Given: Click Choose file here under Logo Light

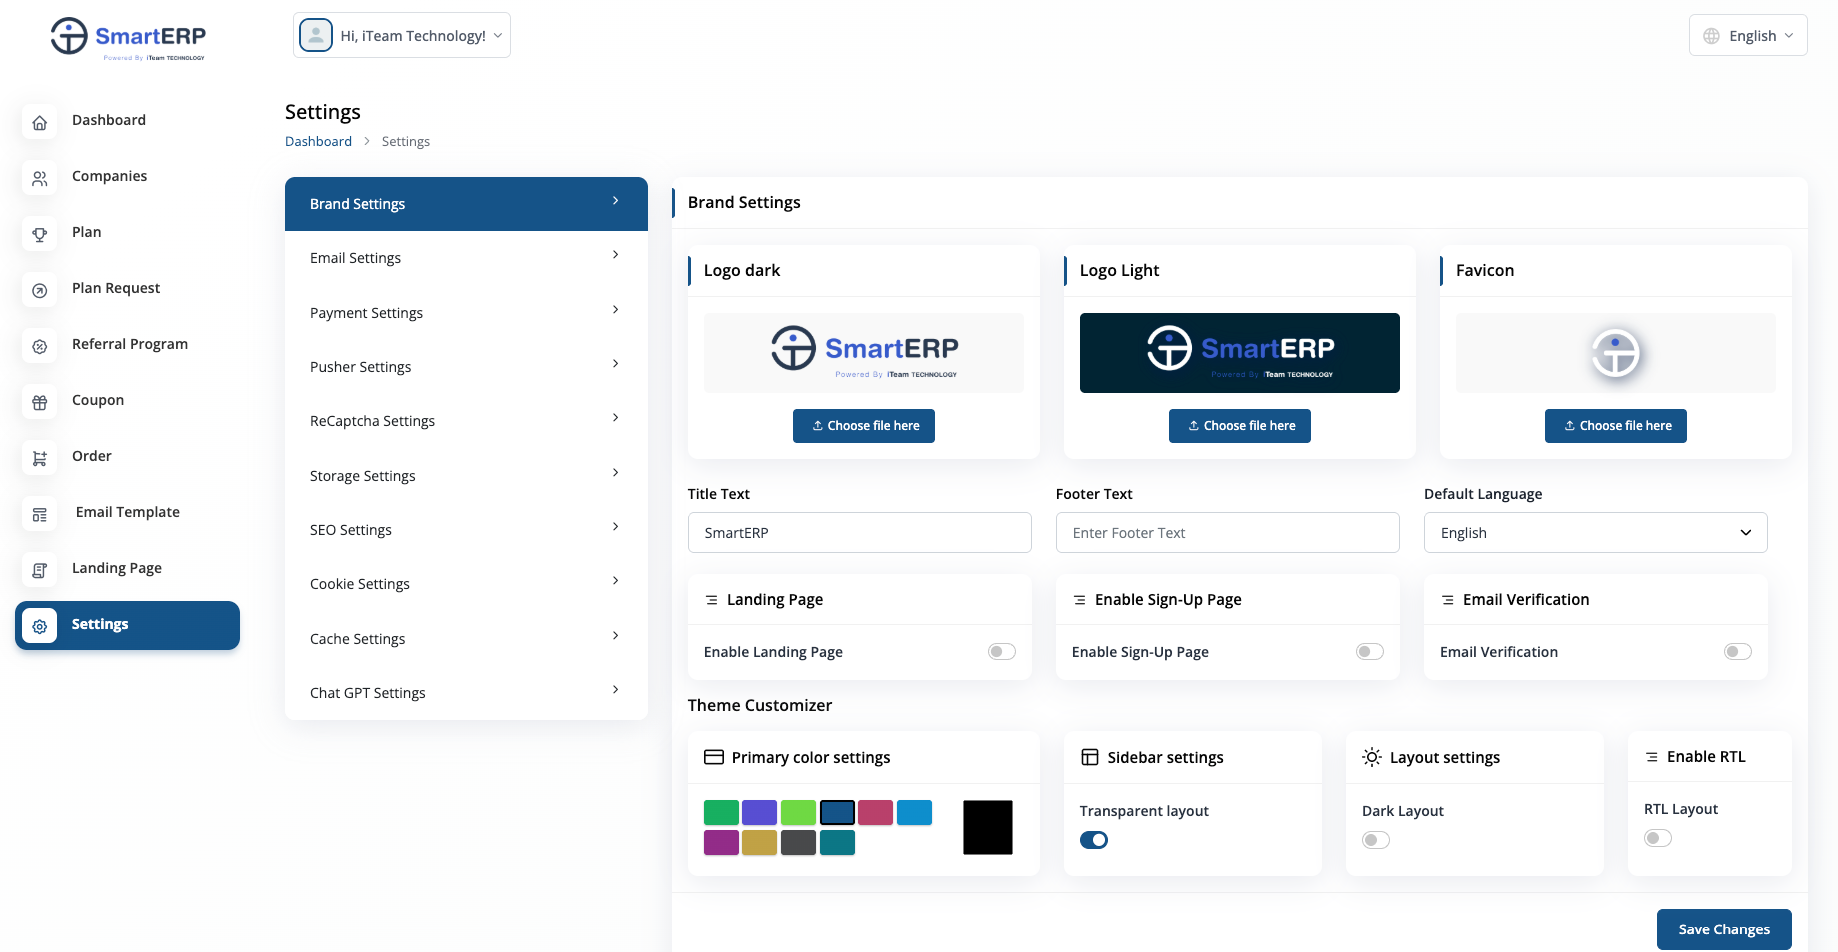Looking at the screenshot, I should tap(1240, 426).
